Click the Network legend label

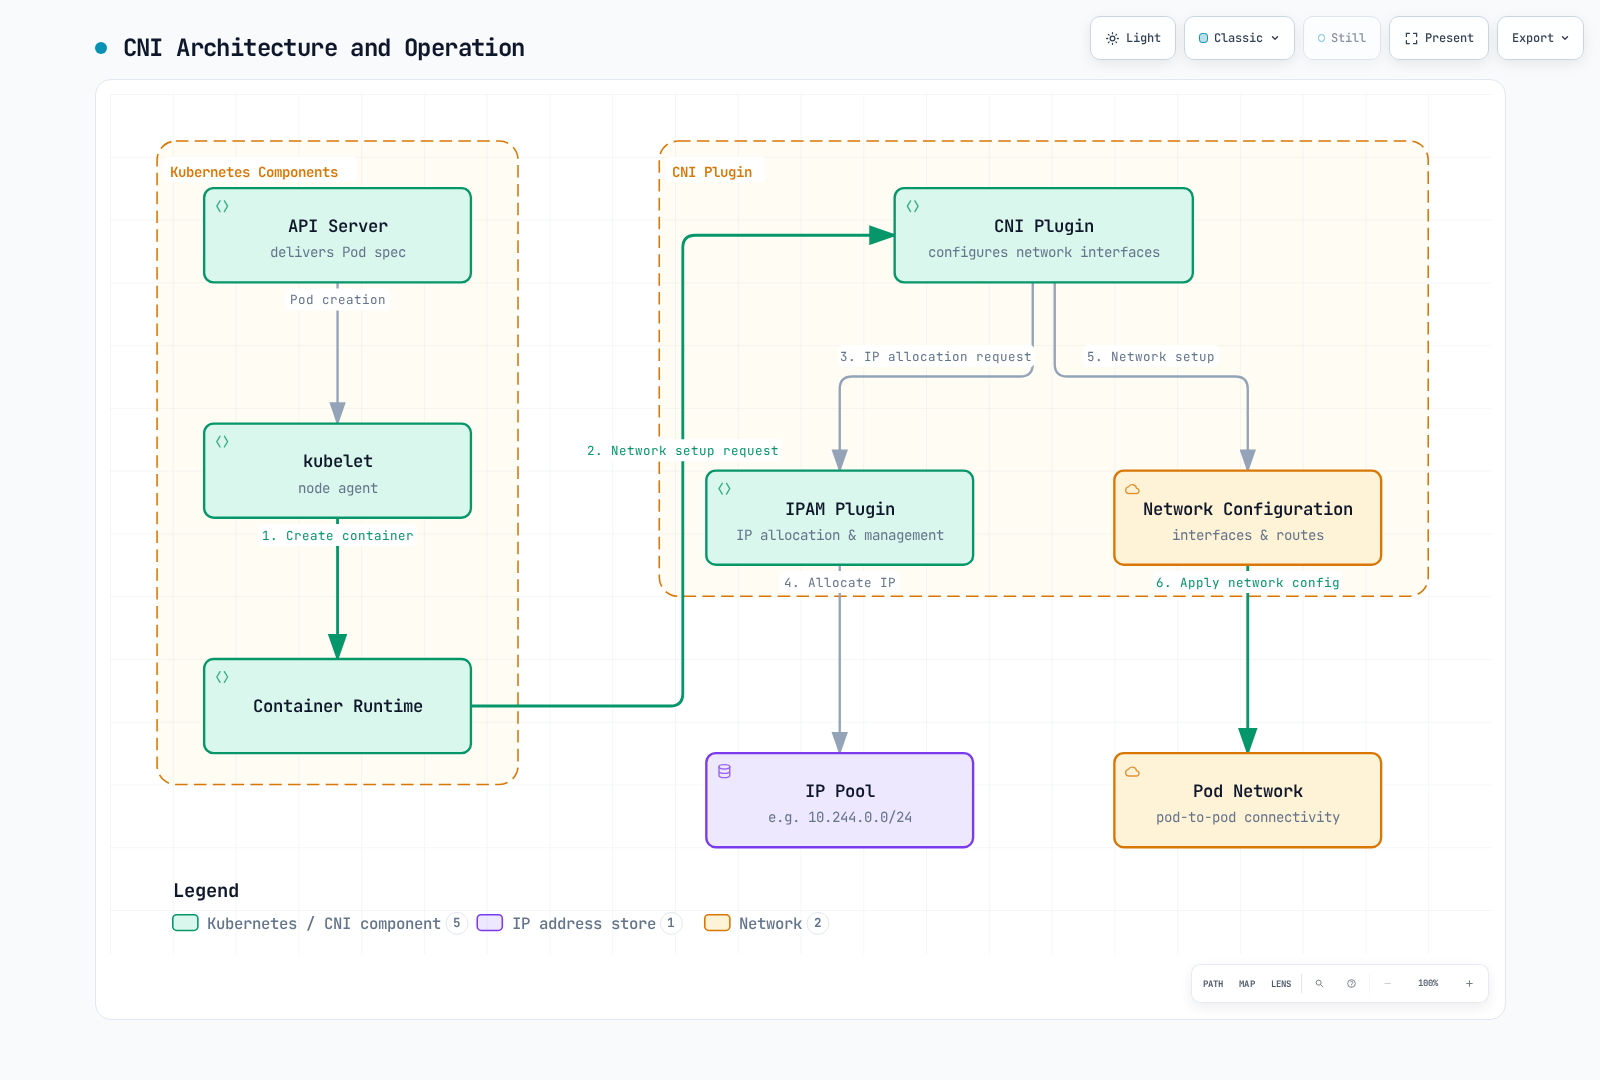tap(770, 924)
